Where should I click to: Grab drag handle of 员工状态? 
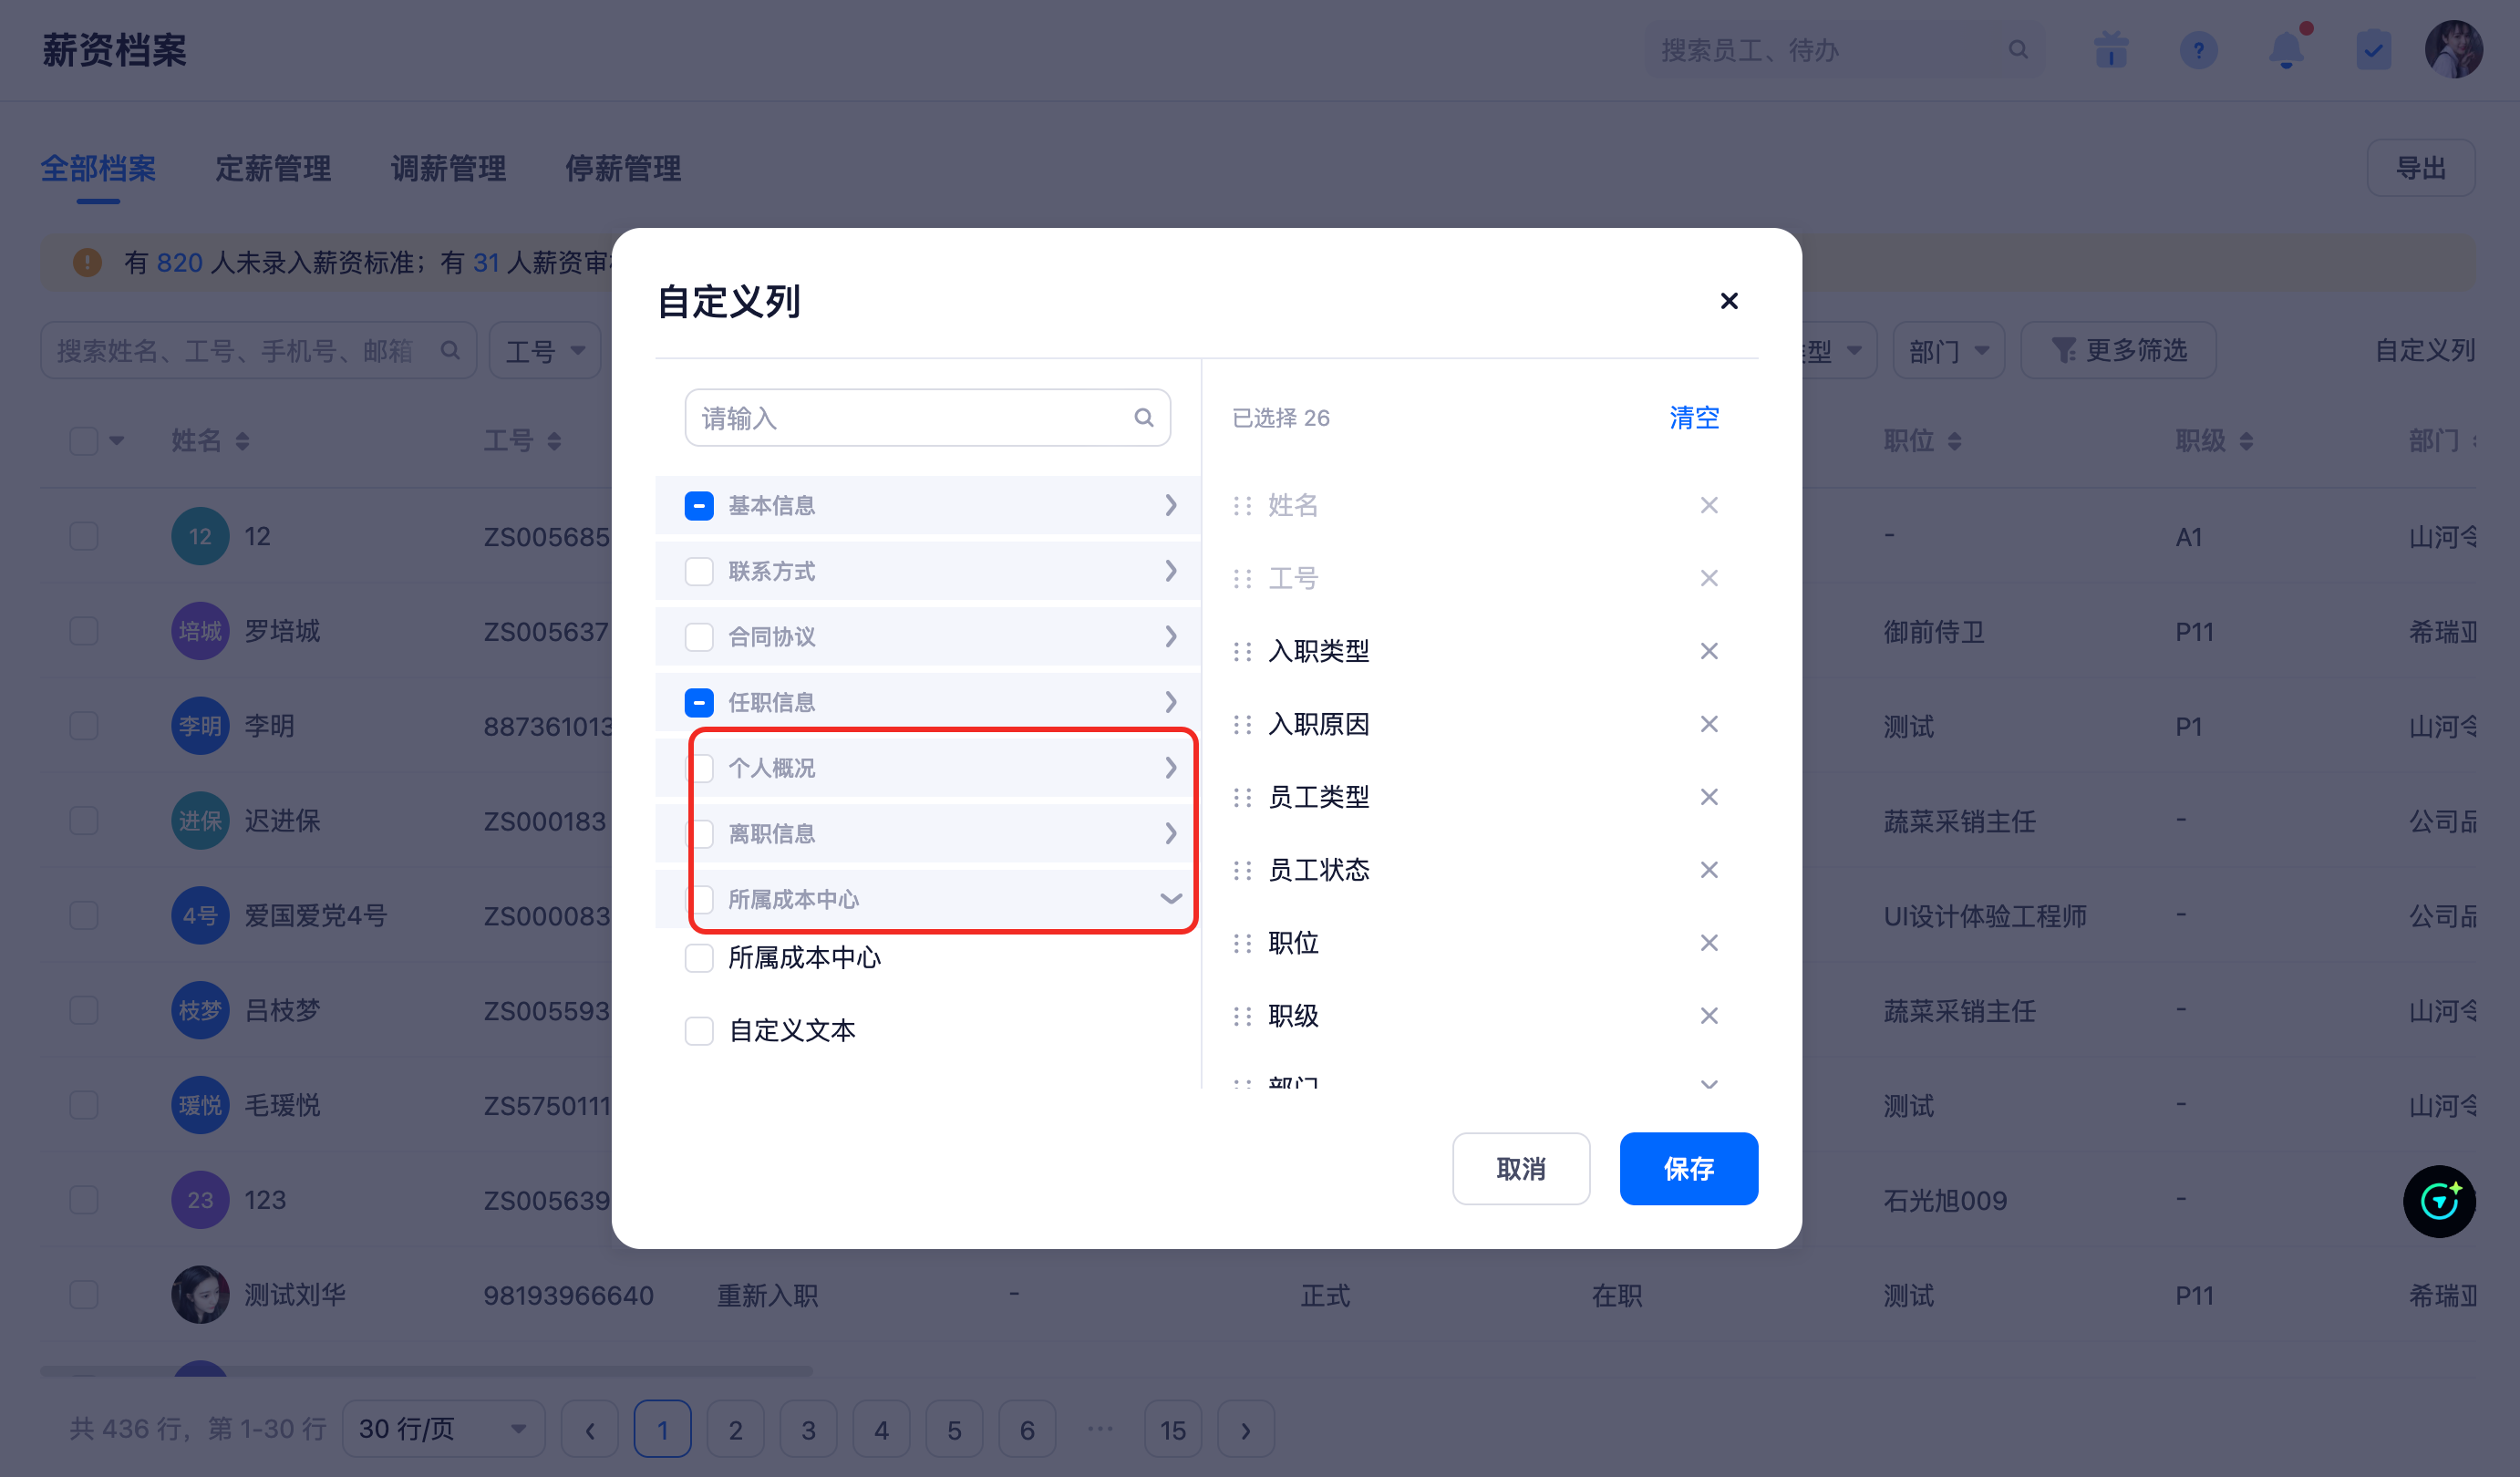tap(1242, 871)
